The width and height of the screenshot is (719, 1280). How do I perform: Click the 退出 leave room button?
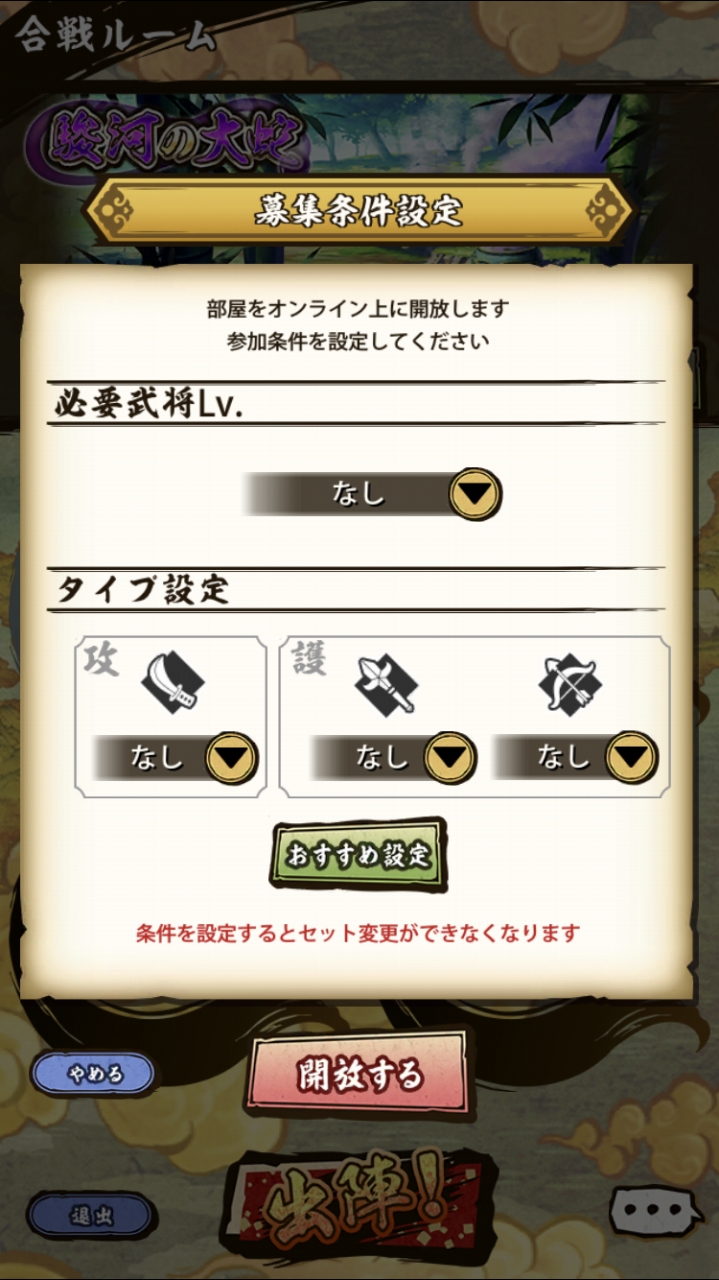(x=91, y=1216)
